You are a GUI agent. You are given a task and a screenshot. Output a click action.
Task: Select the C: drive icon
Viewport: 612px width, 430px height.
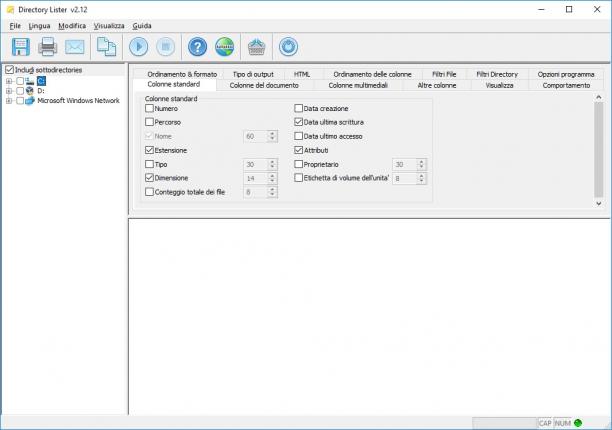[30, 81]
